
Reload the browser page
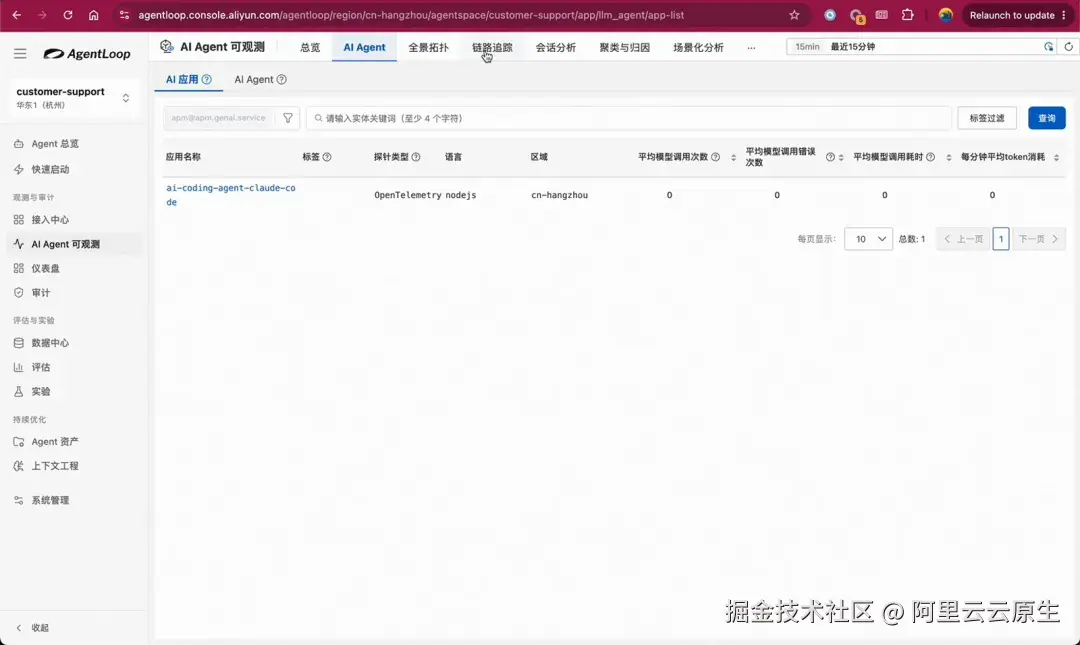(68, 14)
